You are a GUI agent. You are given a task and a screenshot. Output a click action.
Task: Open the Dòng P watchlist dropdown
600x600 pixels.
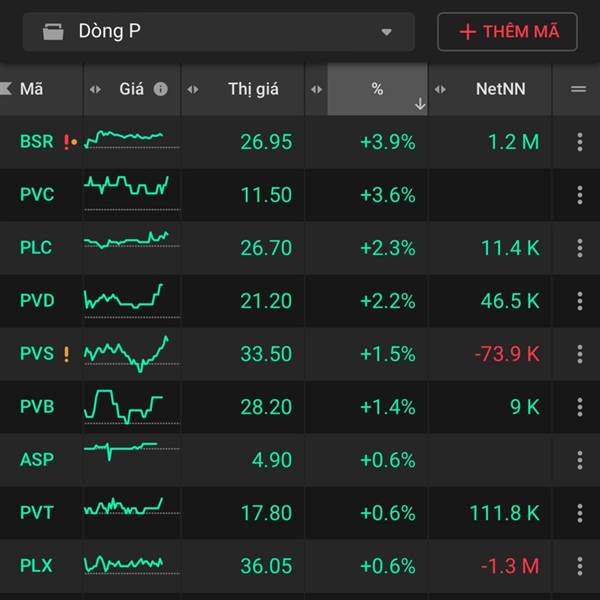(x=218, y=31)
